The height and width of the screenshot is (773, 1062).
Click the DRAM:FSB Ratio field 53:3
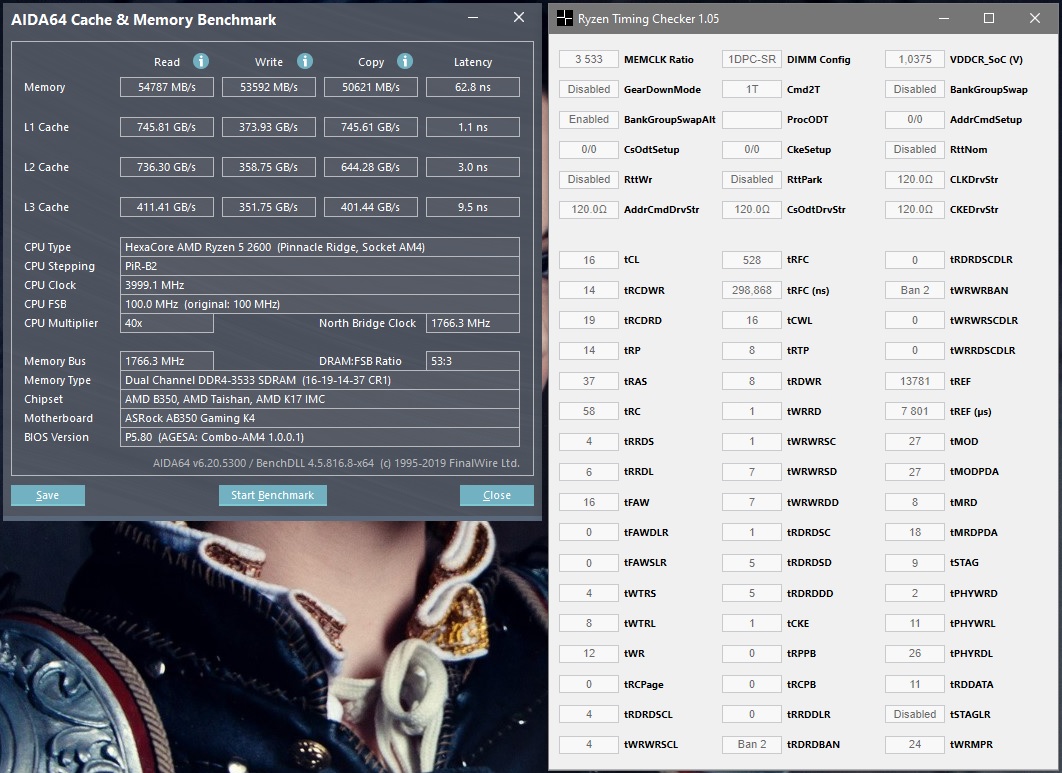pos(473,361)
